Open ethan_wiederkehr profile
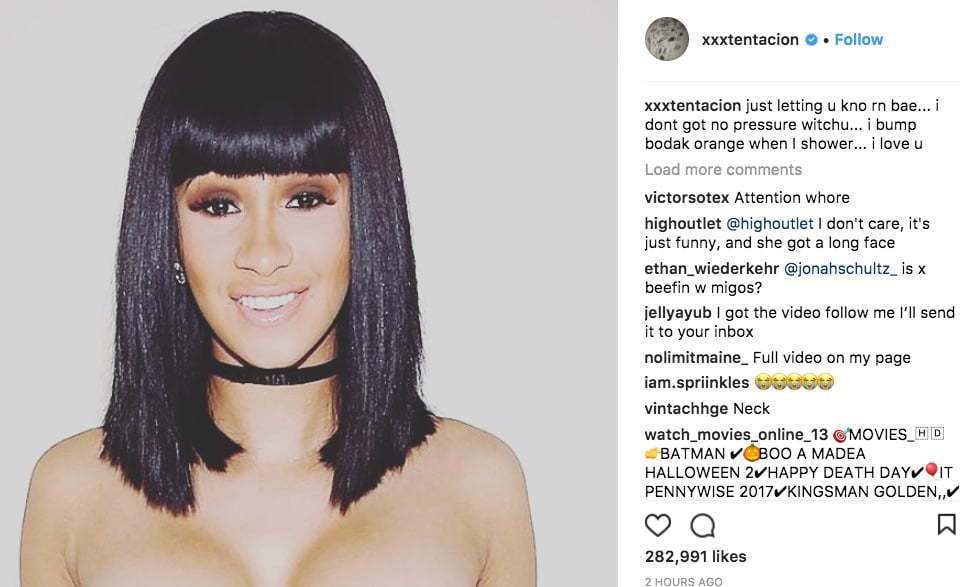This screenshot has height=587, width=974. pyautogui.click(x=711, y=268)
